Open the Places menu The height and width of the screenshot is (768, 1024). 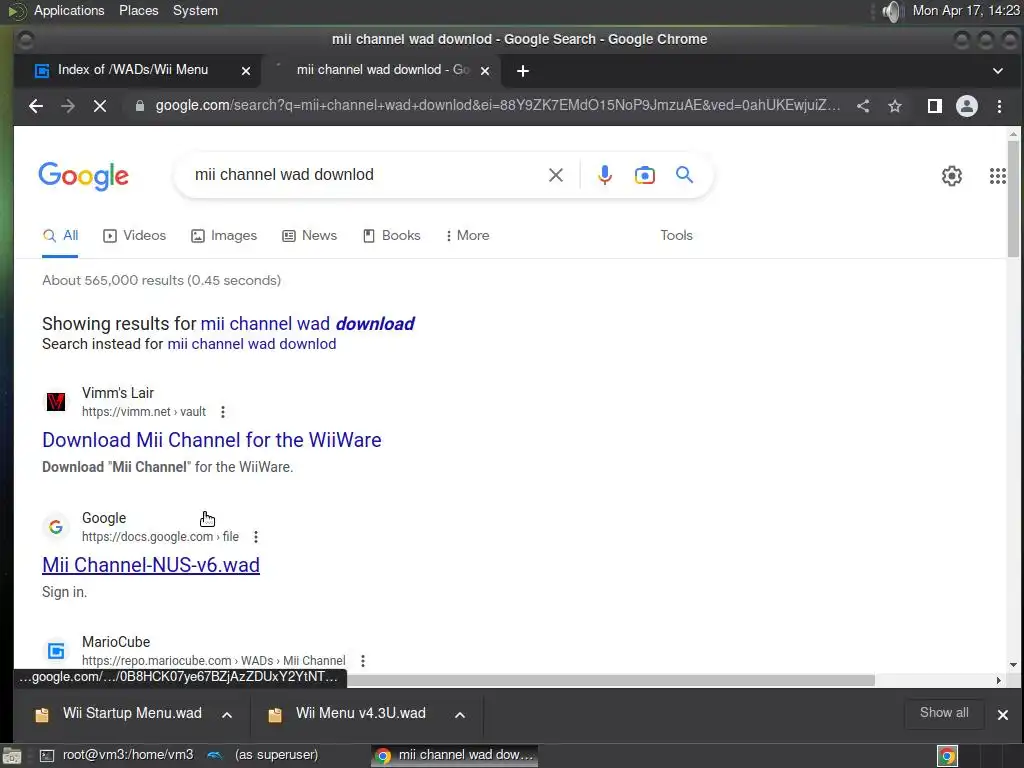(x=138, y=11)
